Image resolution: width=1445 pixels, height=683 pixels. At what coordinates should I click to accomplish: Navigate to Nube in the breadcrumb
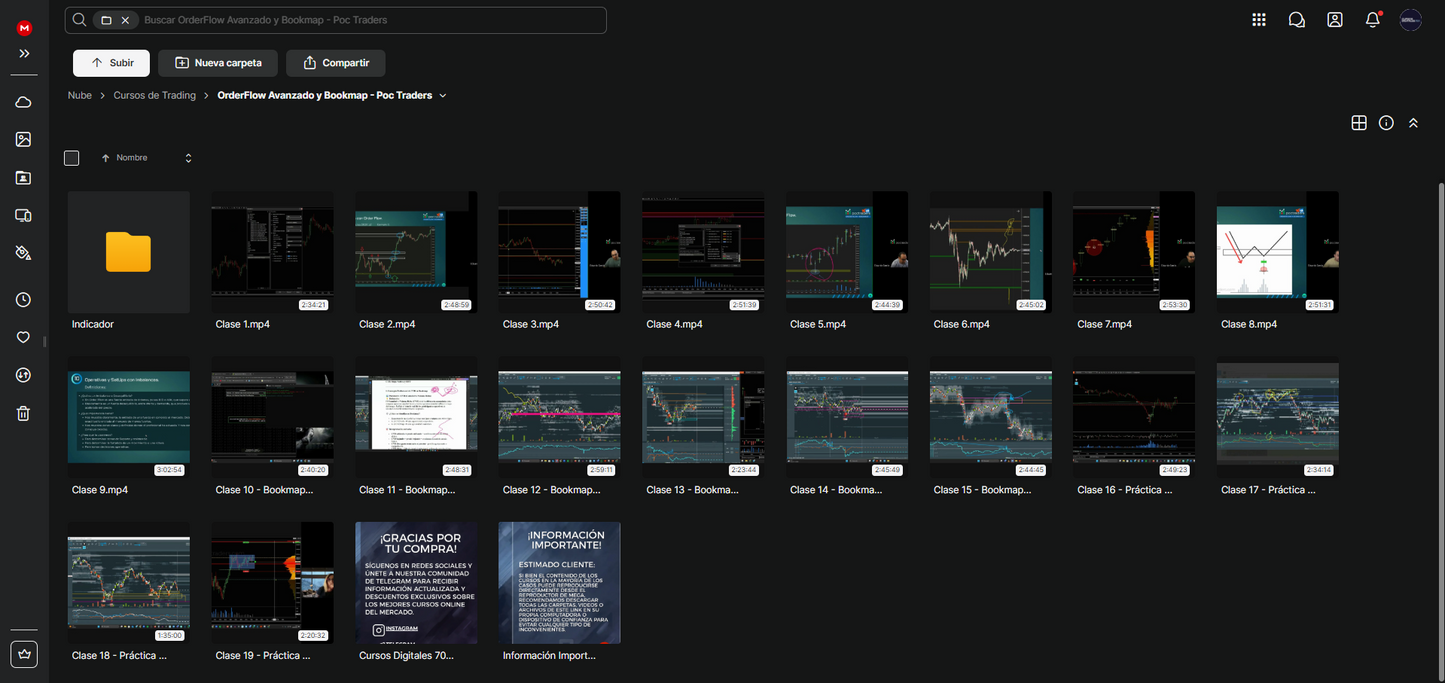pyautogui.click(x=79, y=95)
